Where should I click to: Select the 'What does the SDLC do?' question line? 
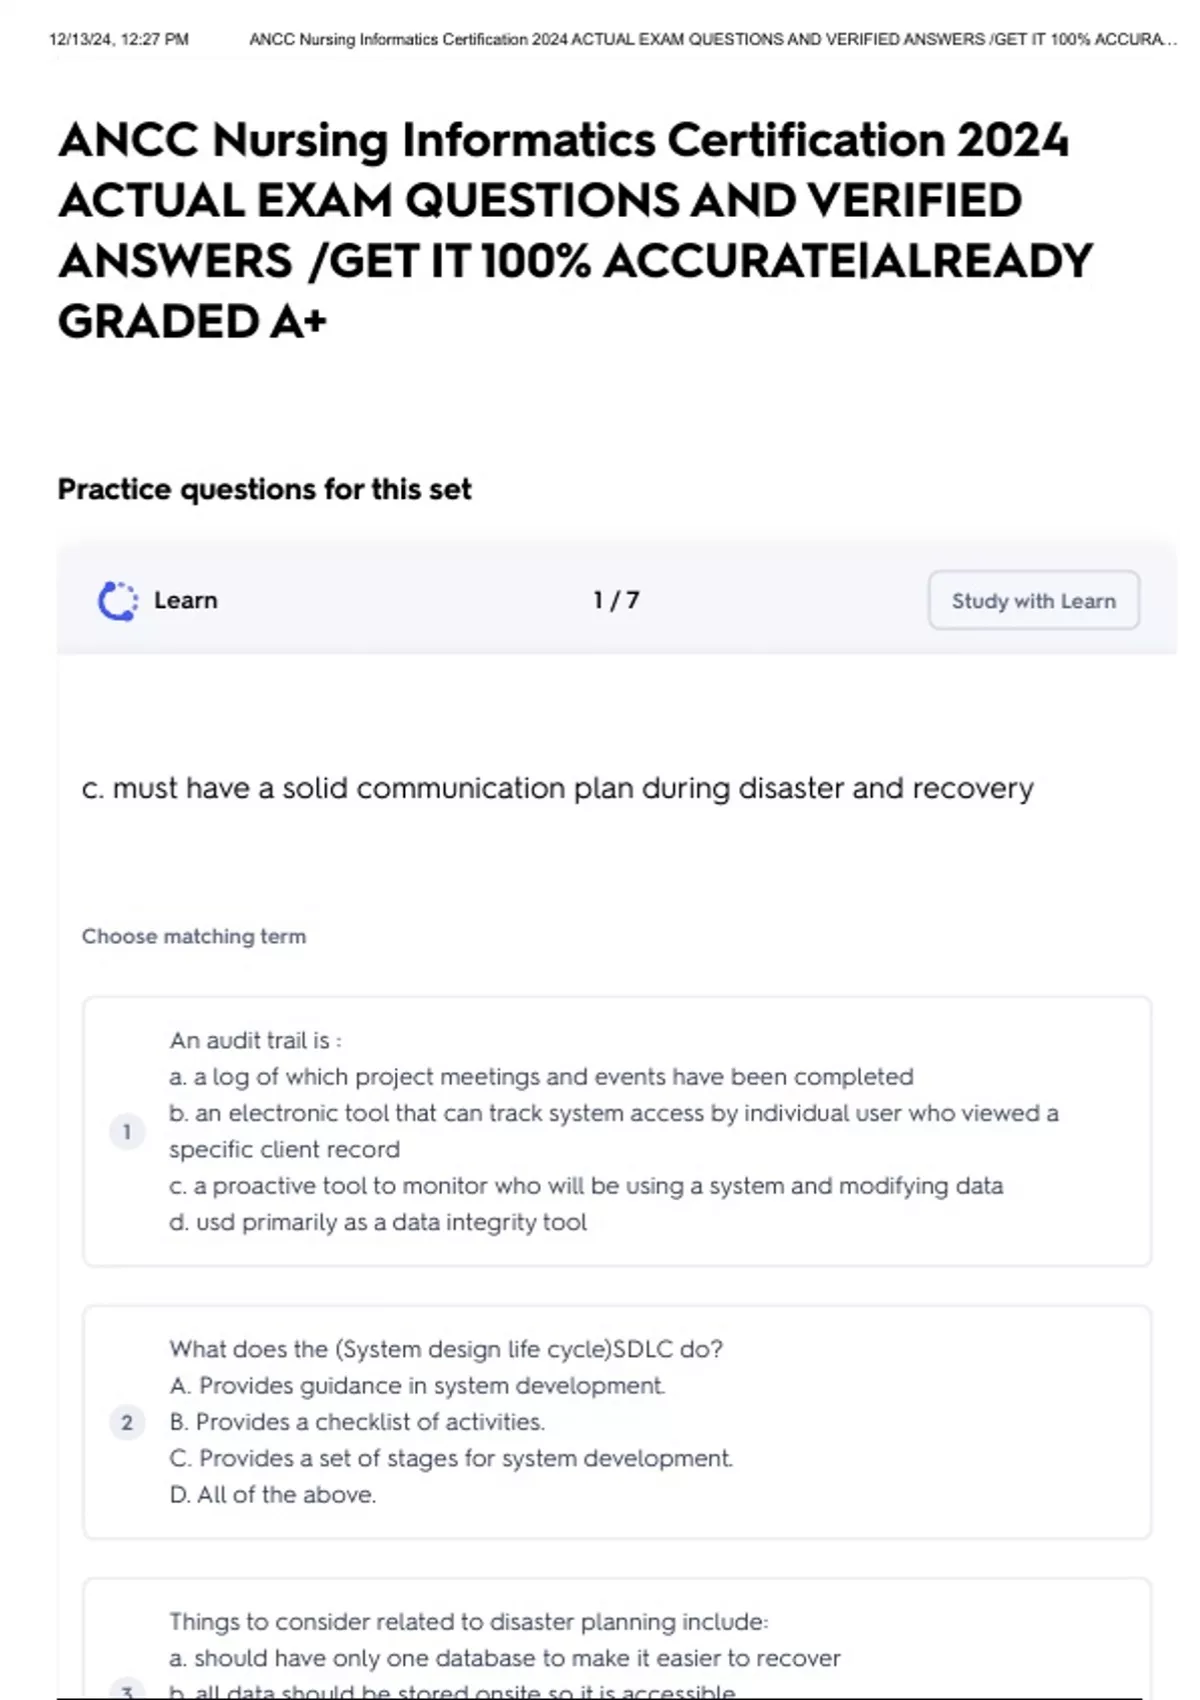[445, 1349]
